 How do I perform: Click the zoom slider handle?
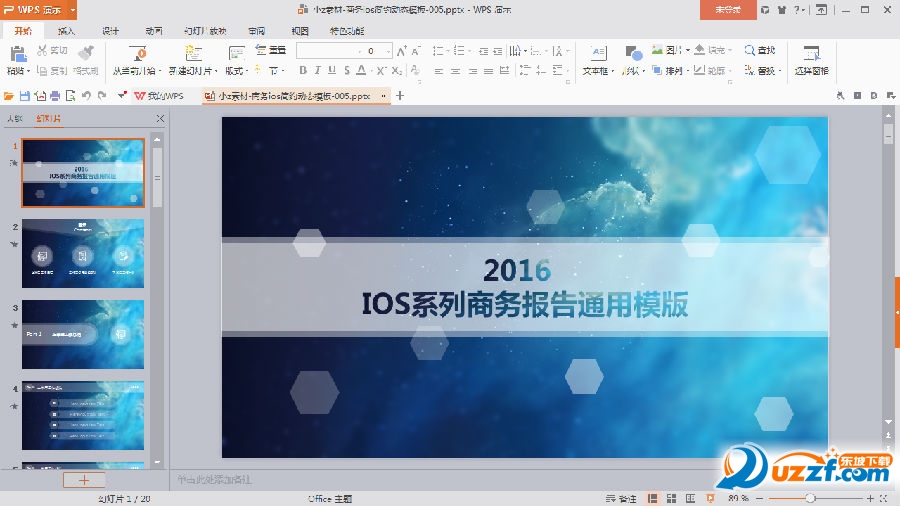click(809, 499)
